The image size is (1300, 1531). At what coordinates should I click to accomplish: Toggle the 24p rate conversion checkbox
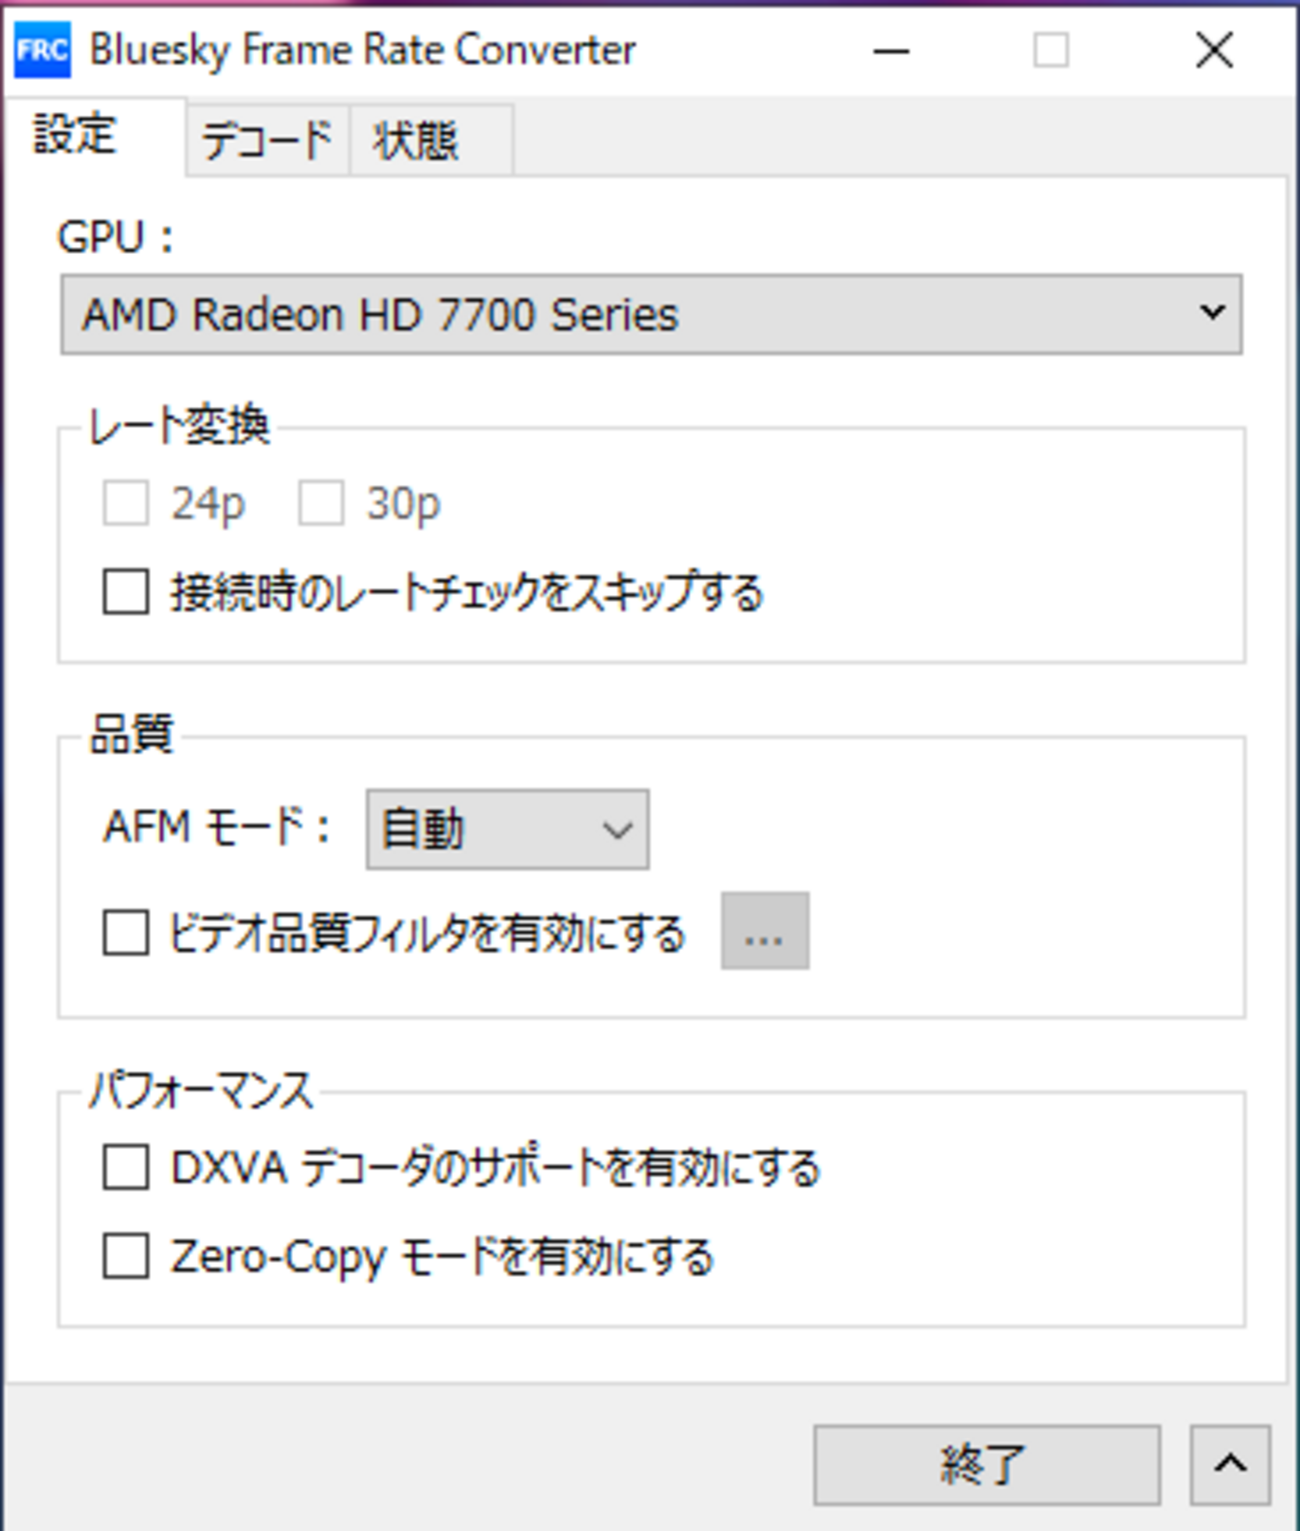[x=126, y=503]
